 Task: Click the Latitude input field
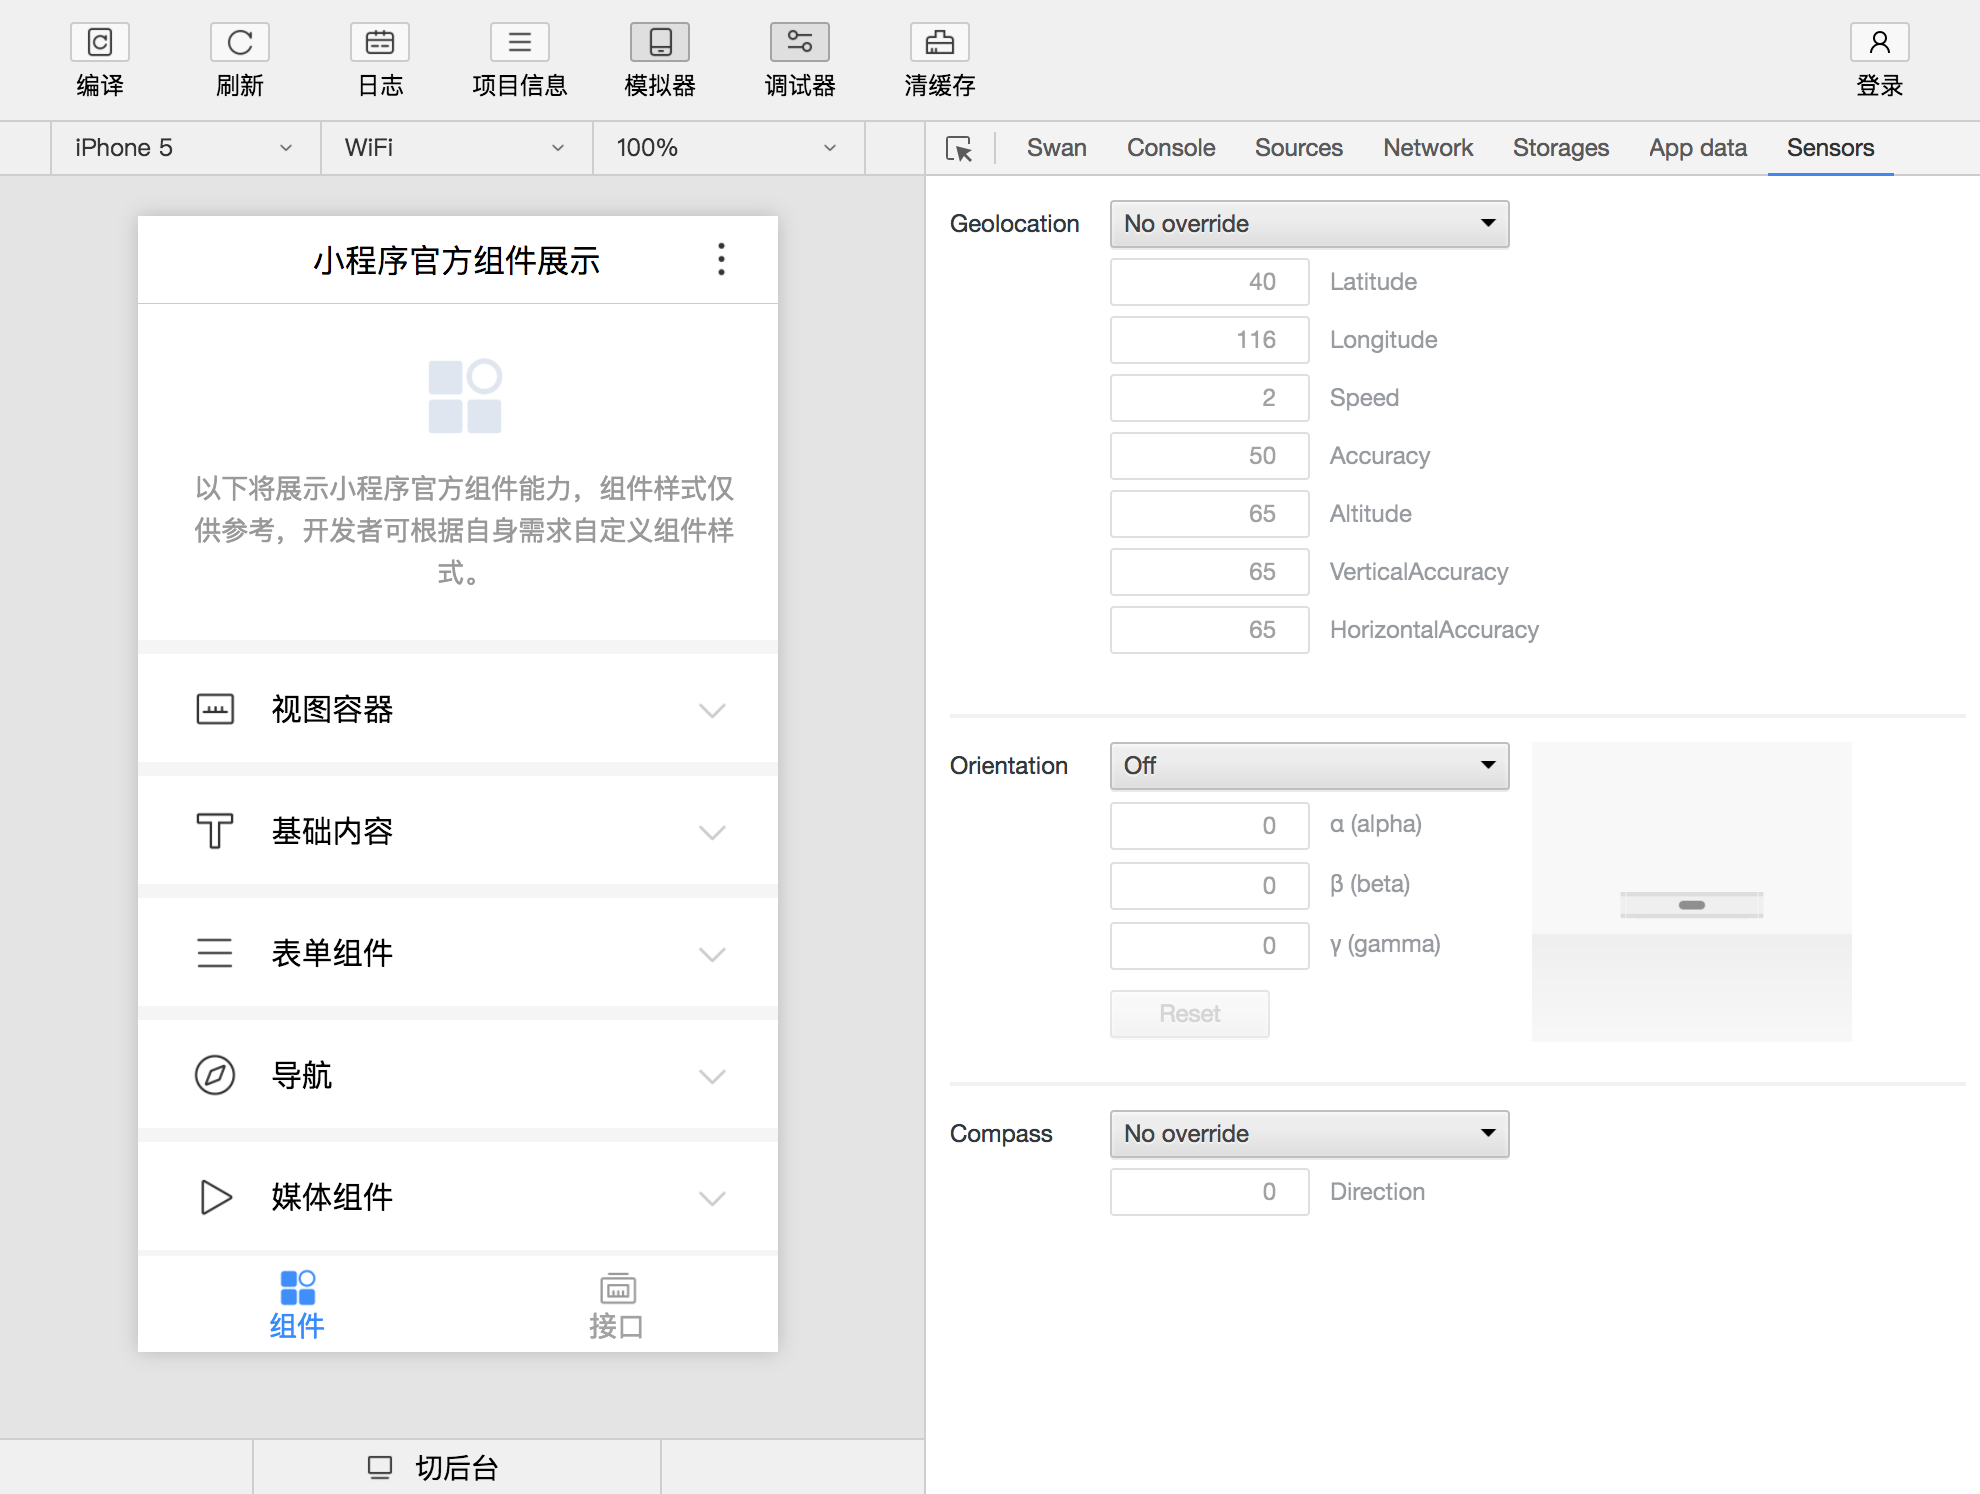pyautogui.click(x=1210, y=282)
